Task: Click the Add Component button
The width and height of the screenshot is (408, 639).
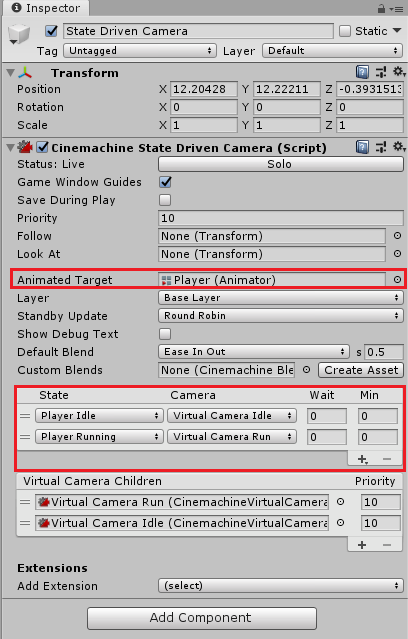Action: click(202, 618)
